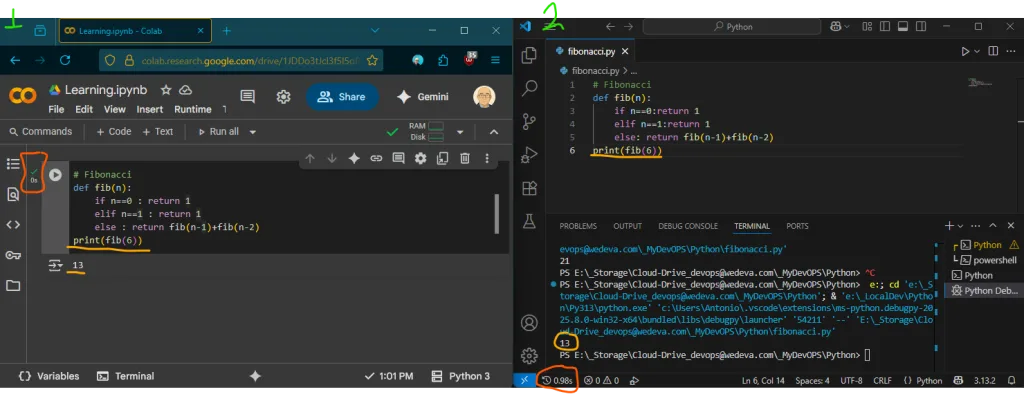Bookmark the Colab page with star

pos(372,60)
